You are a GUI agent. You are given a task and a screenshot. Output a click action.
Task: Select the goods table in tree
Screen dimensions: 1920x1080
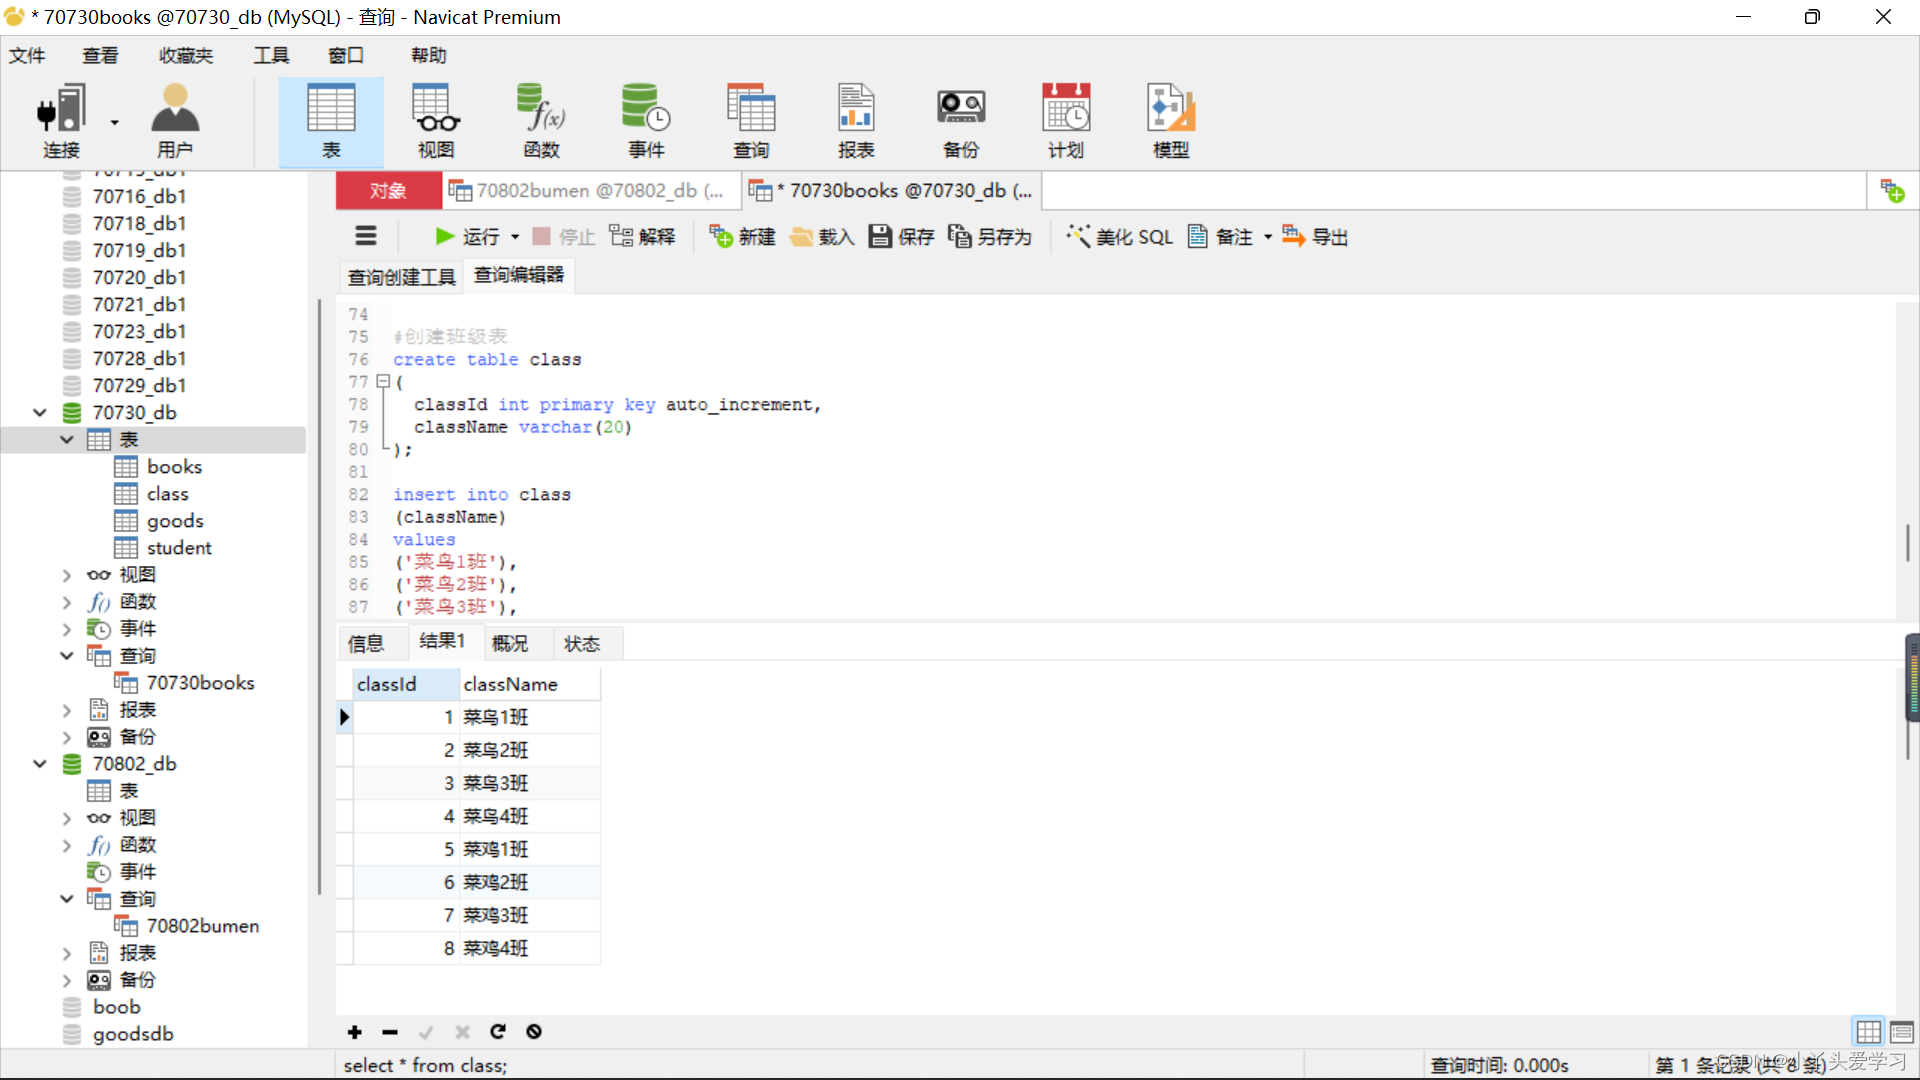(x=175, y=521)
